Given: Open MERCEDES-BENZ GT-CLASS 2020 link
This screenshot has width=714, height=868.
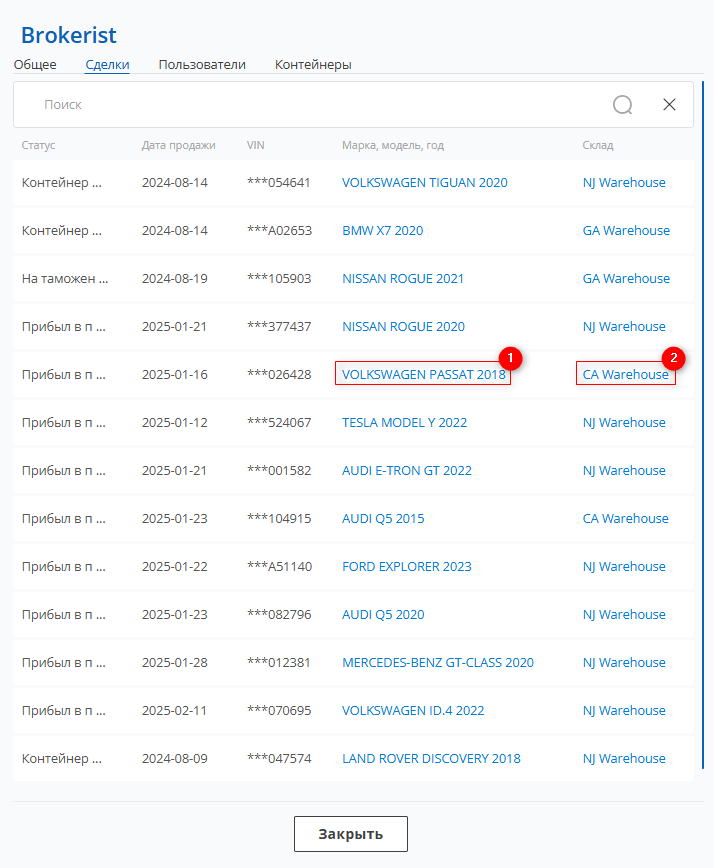Looking at the screenshot, I should click(438, 663).
